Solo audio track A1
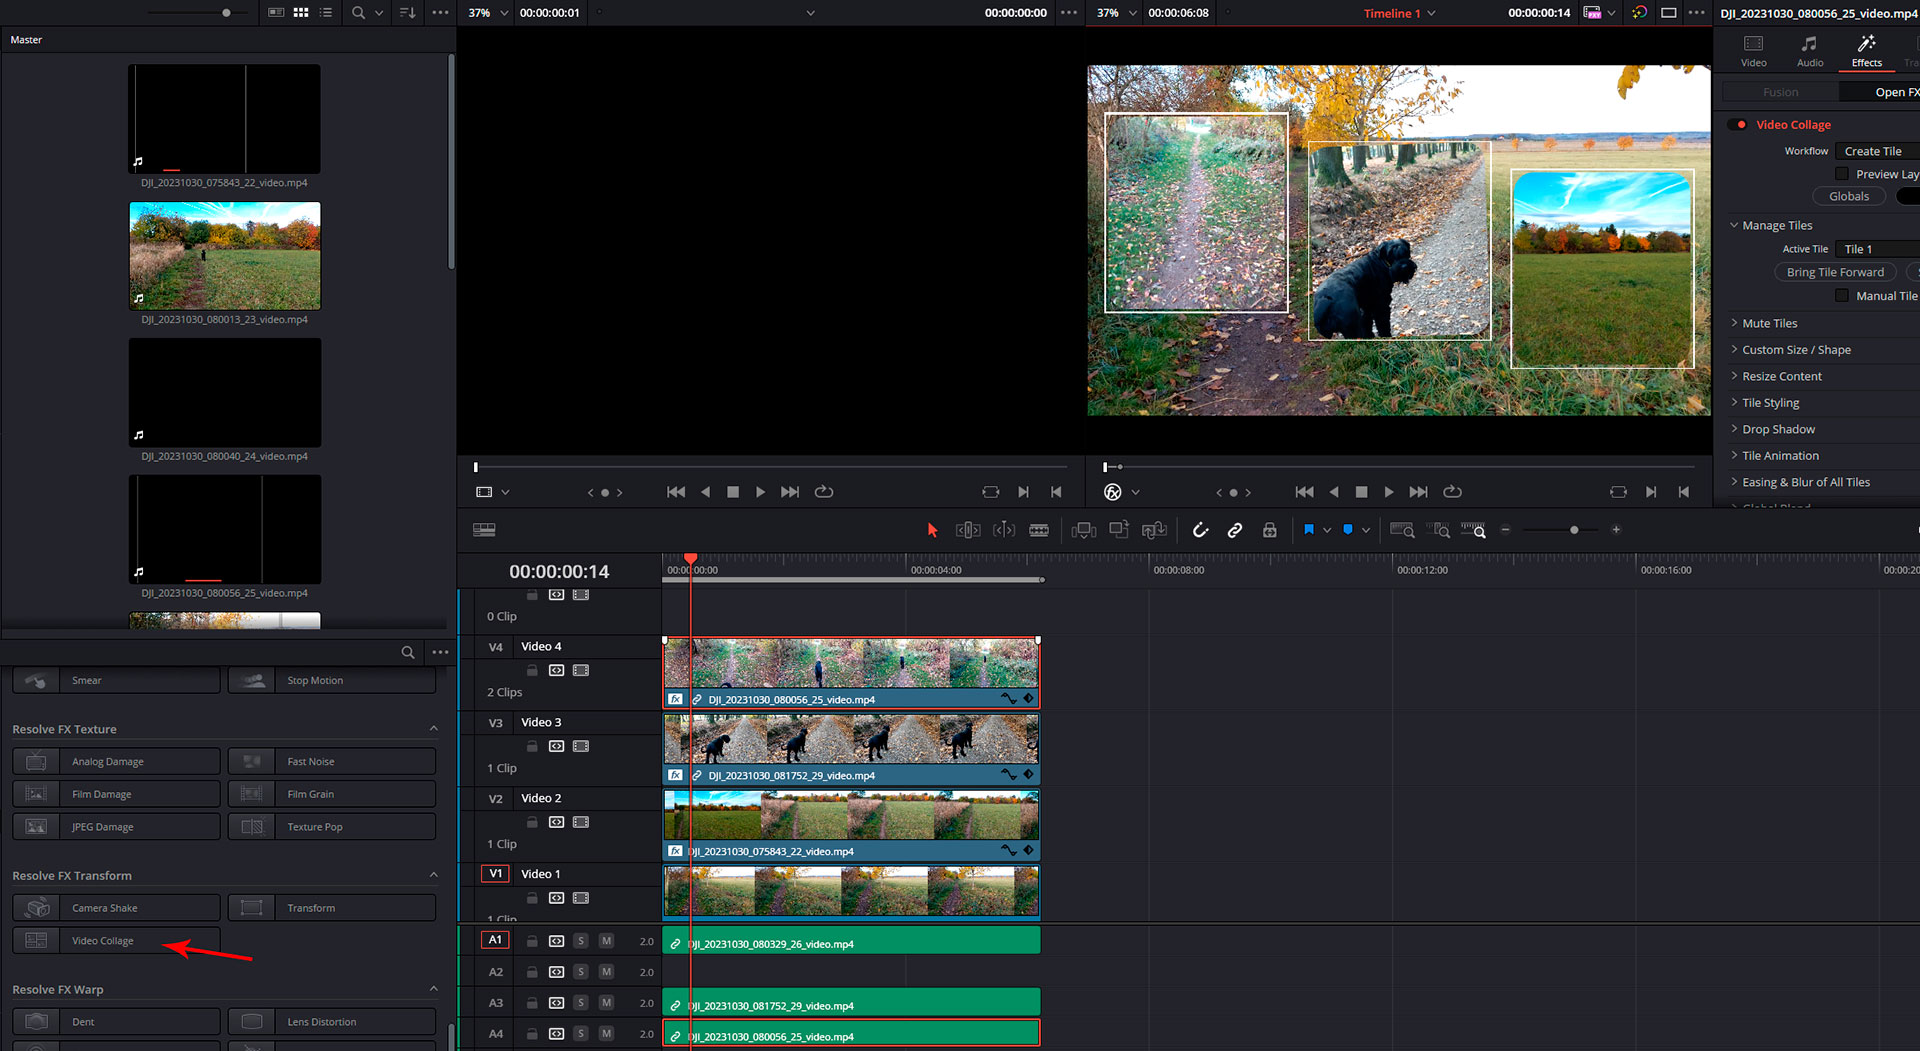 point(581,941)
